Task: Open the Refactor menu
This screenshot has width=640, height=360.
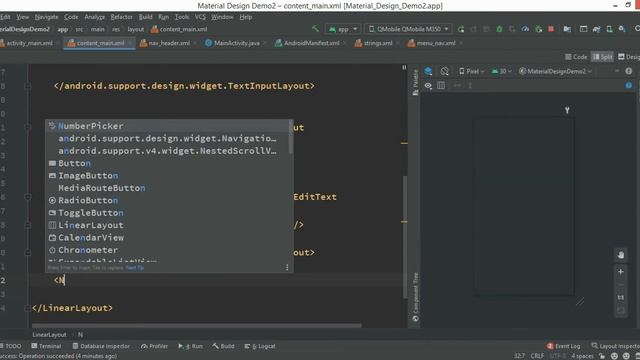Action: click(122, 17)
